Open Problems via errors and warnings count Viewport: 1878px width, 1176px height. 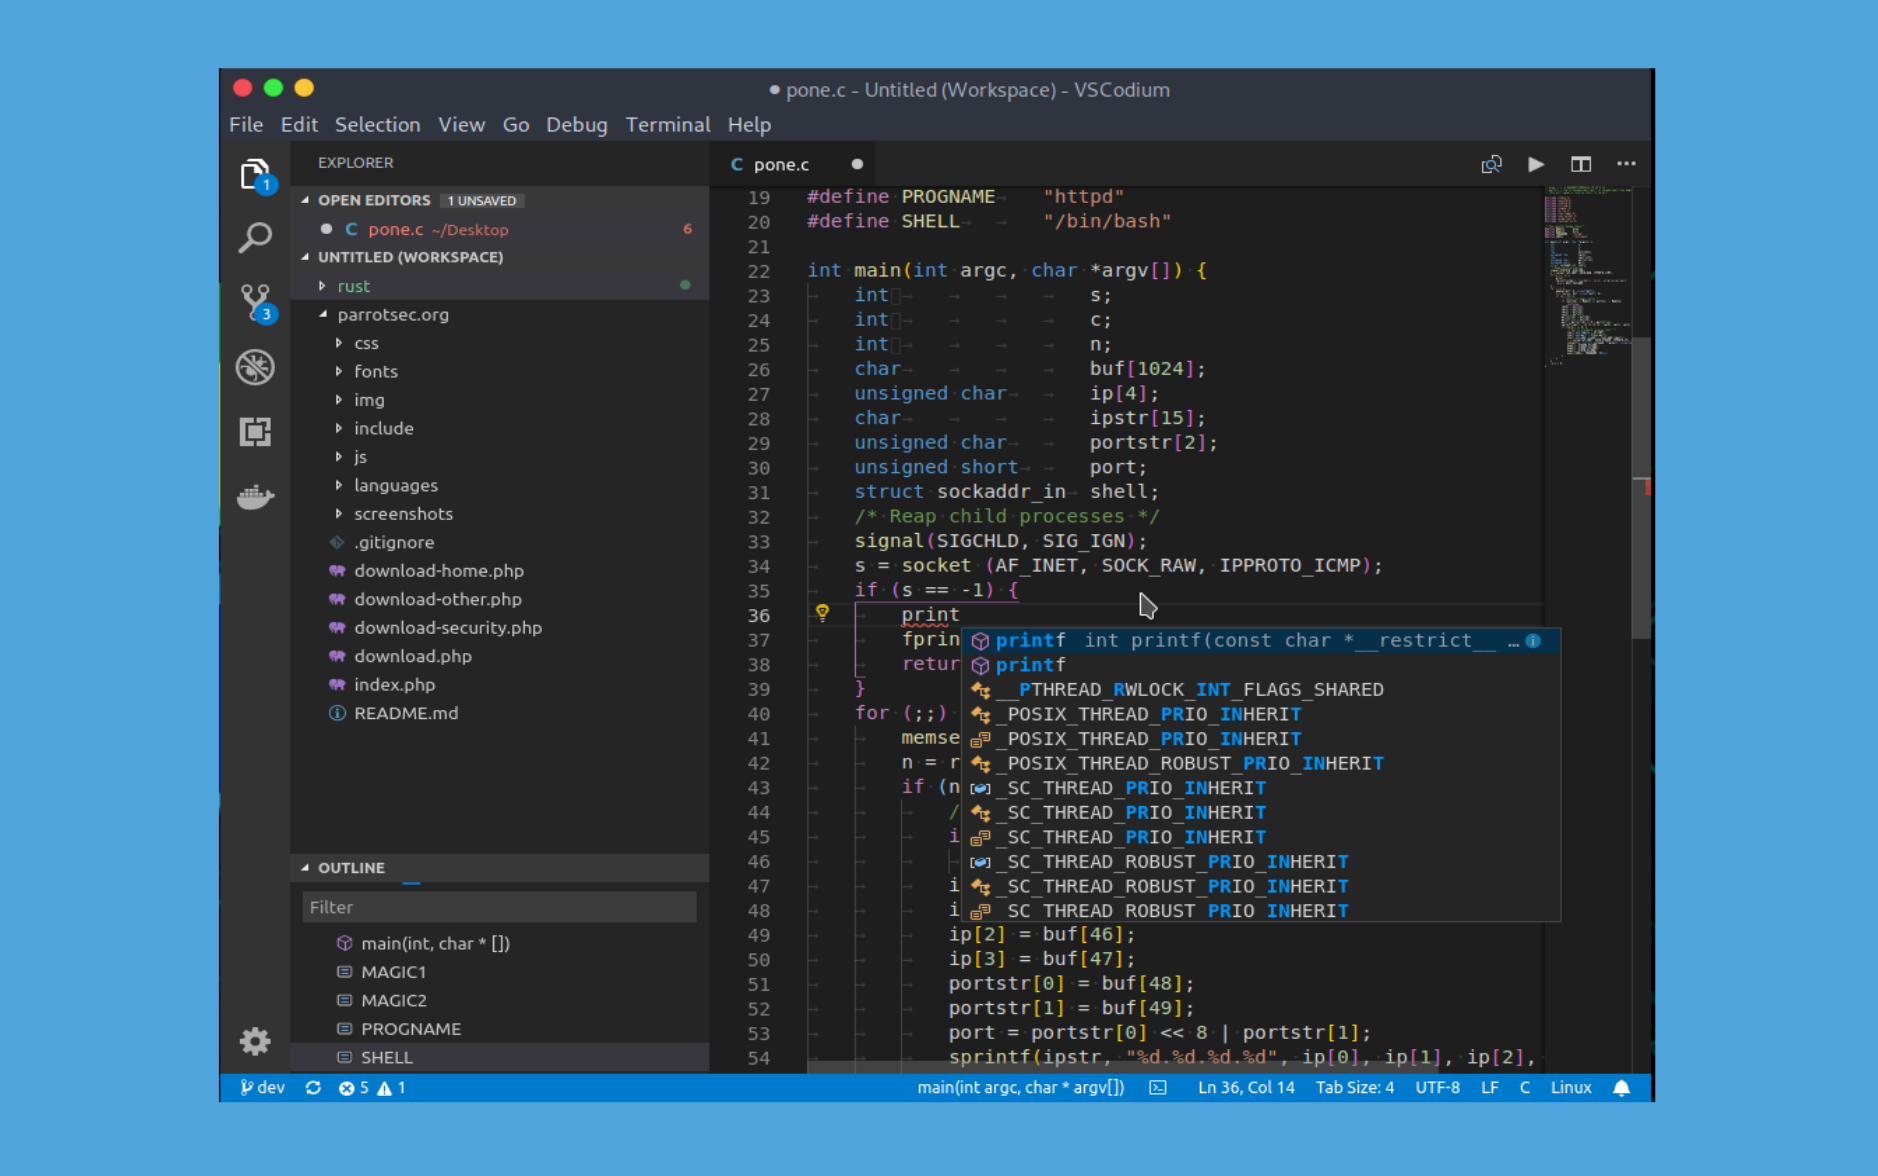(x=372, y=1087)
